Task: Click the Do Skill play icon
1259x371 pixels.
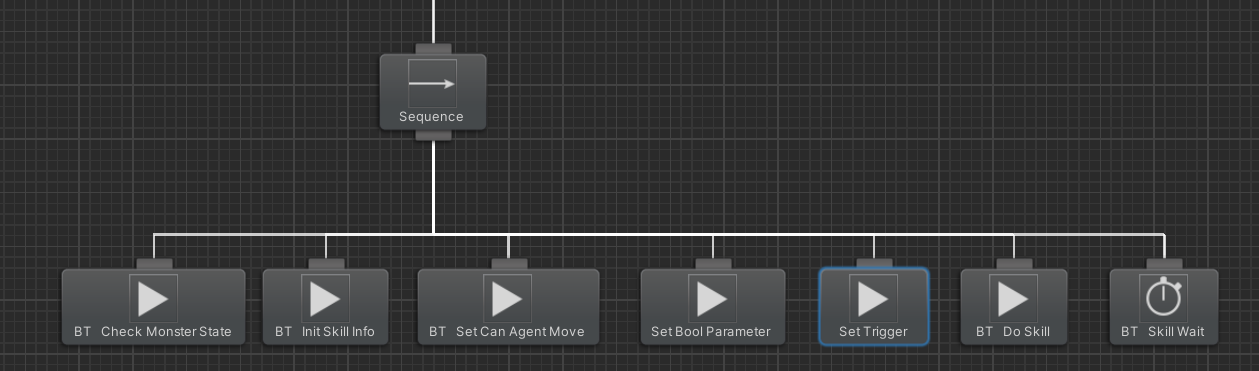Action: coord(1014,299)
